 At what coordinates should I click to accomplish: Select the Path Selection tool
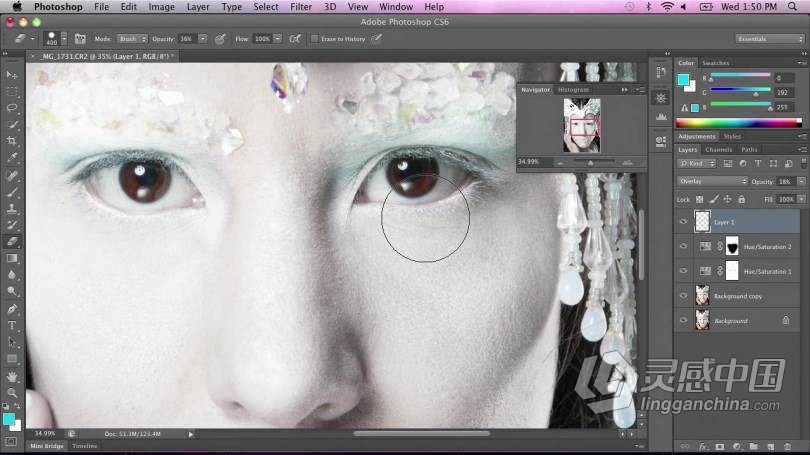[12, 342]
